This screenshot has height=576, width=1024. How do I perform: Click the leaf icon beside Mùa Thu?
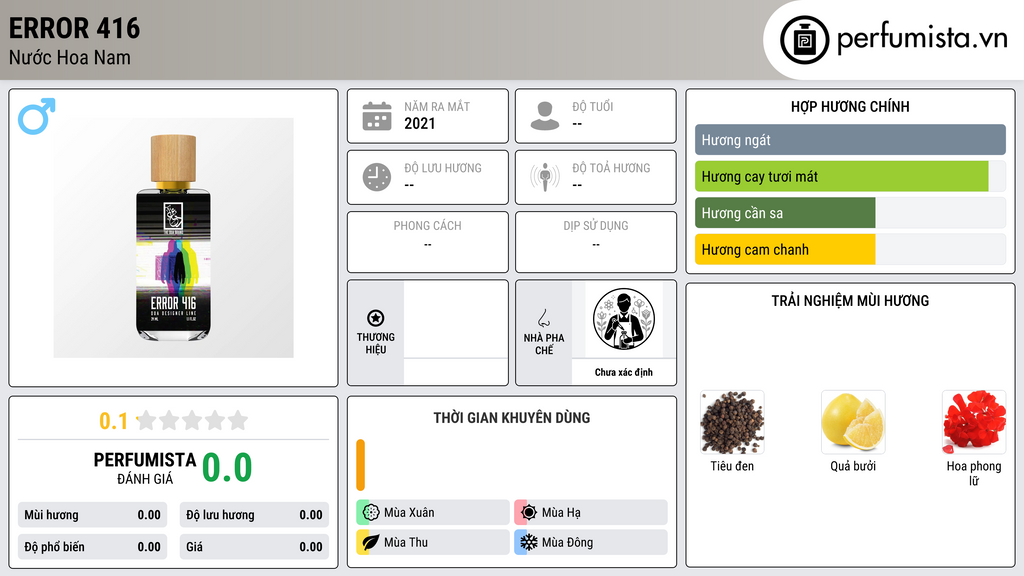click(x=371, y=542)
